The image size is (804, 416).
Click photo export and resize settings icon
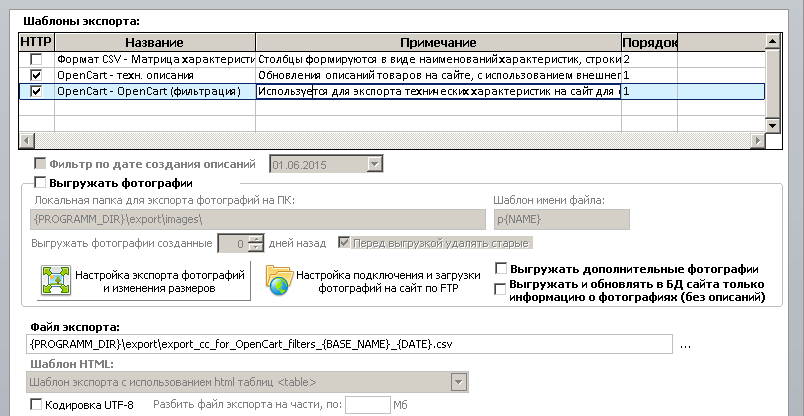(x=56, y=281)
